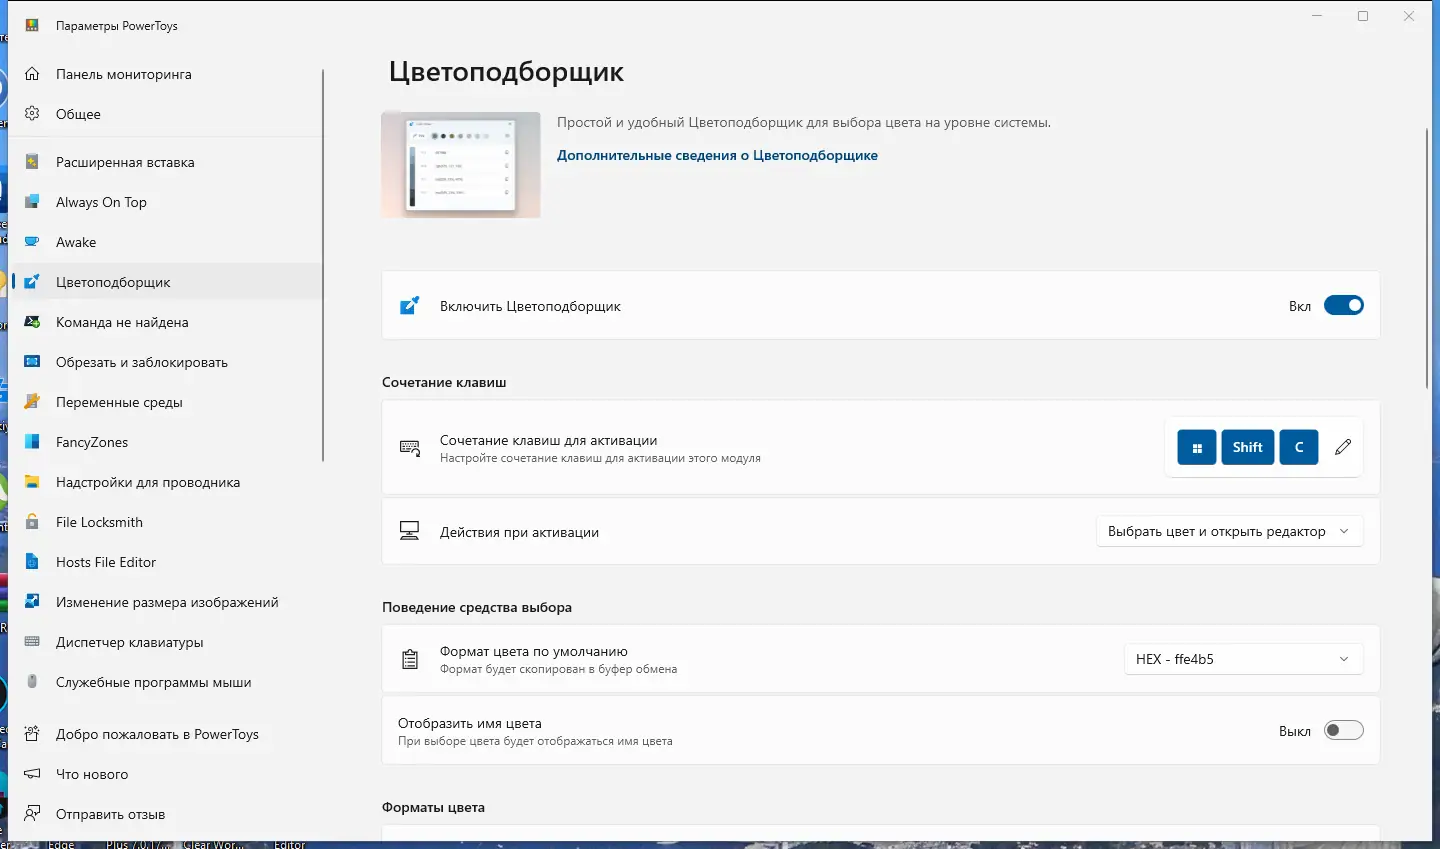Follow the Дополнительные сведения о Цветоподборщике link

point(717,155)
